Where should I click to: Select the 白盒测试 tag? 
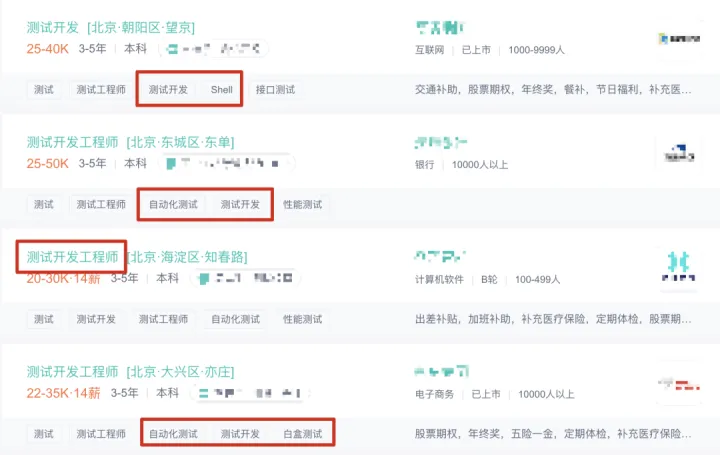pyautogui.click(x=303, y=434)
